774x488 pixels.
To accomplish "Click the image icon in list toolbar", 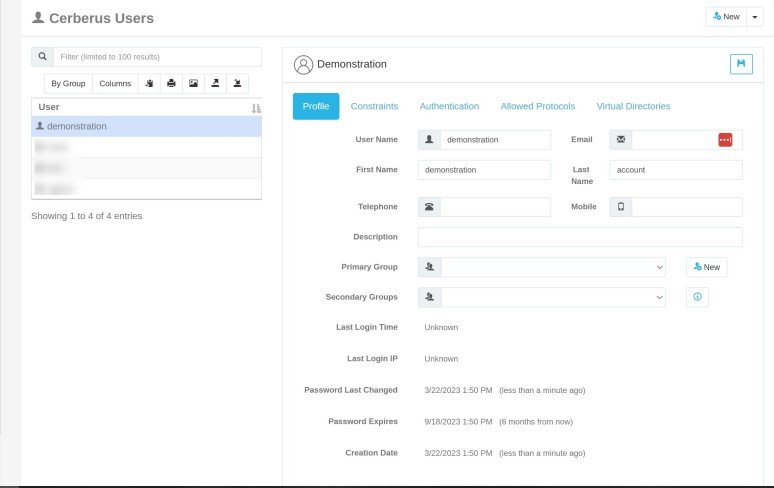I will tap(193, 83).
